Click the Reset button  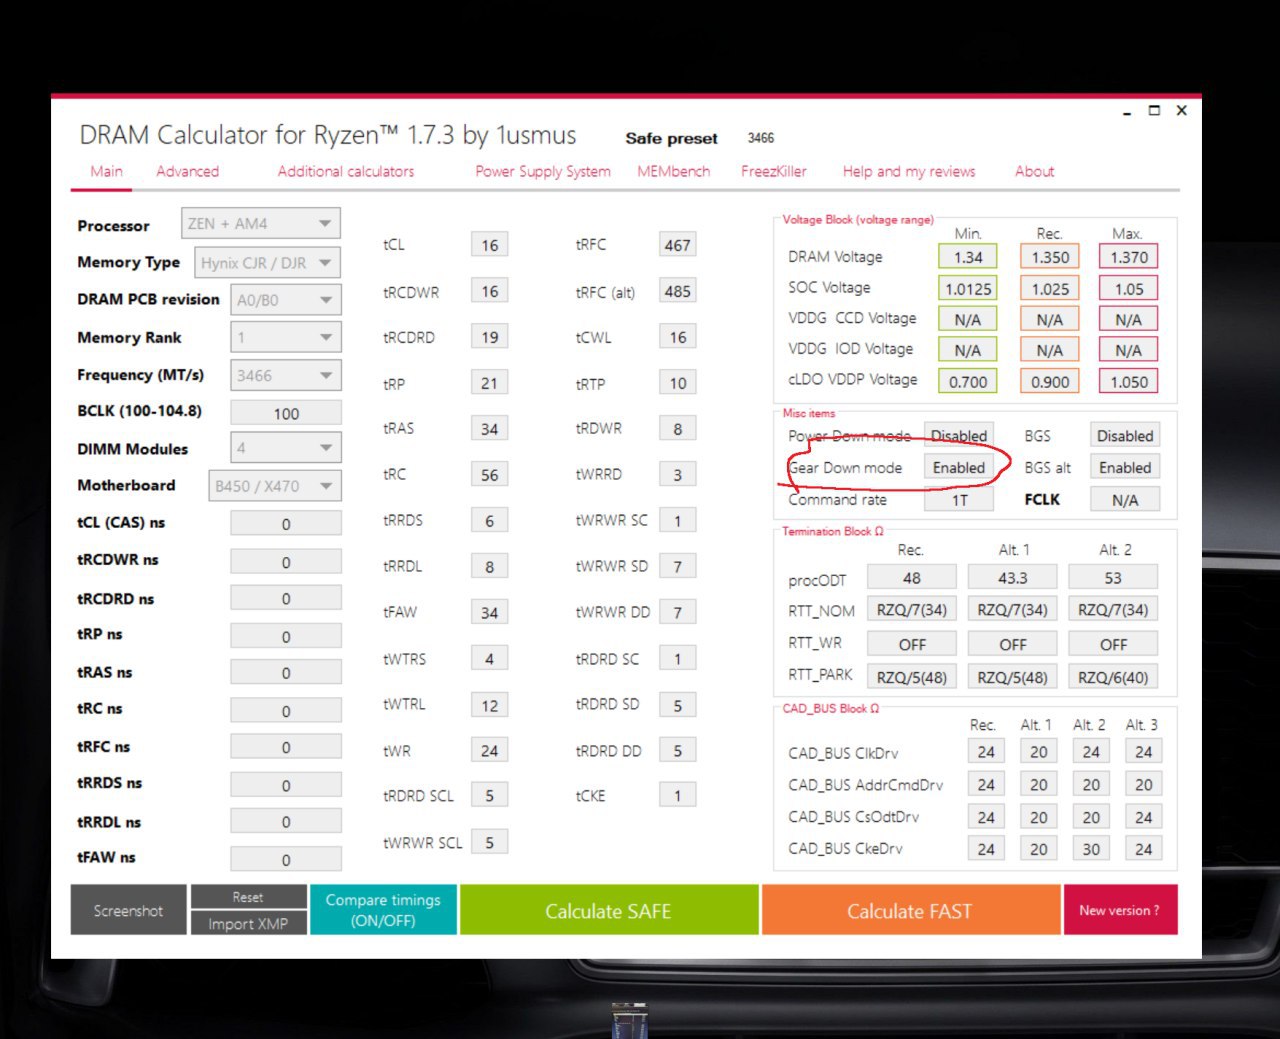pyautogui.click(x=248, y=897)
